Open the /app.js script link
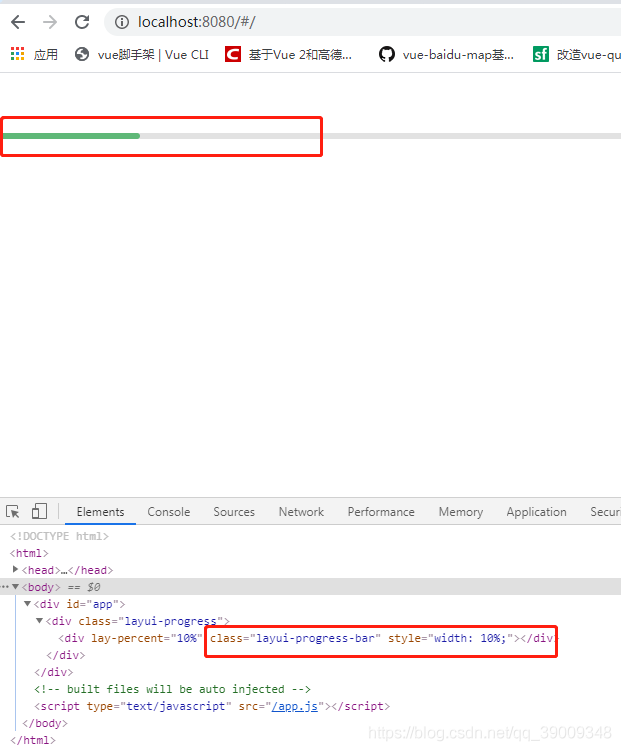The height and width of the screenshot is (751, 621). pos(294,706)
